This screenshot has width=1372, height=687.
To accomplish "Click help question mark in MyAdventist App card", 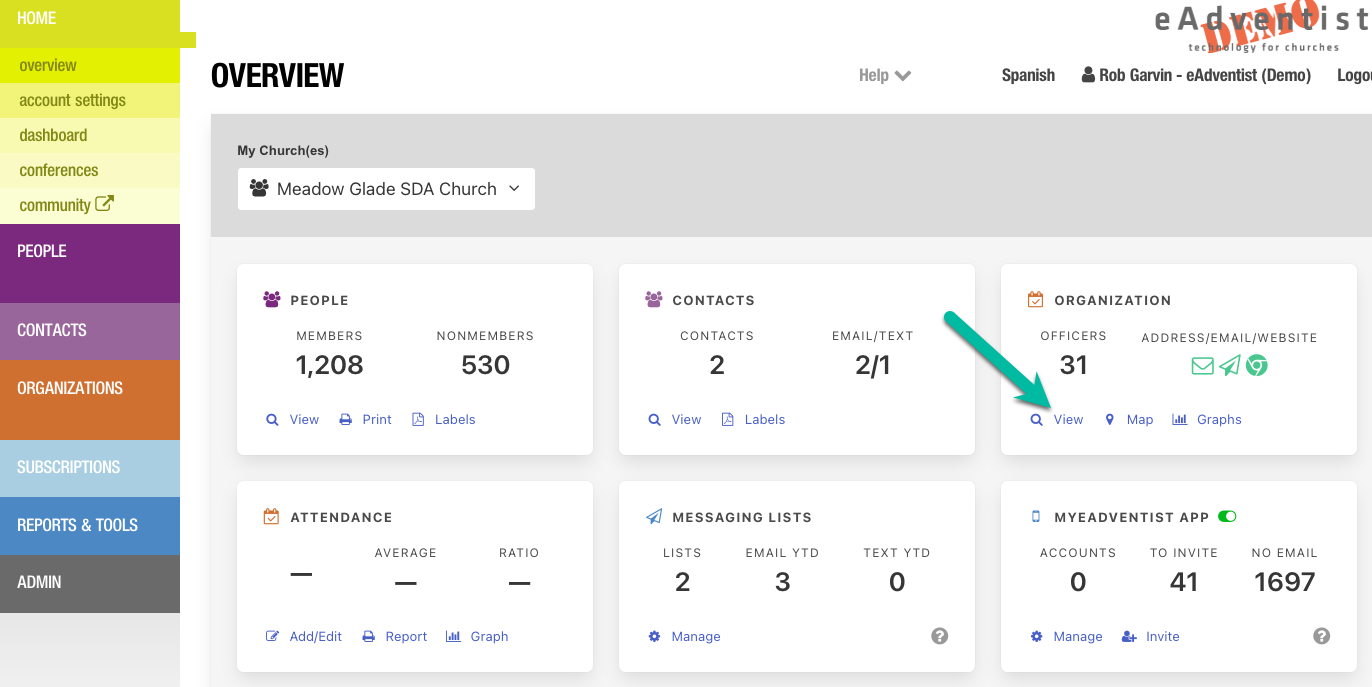I will click(x=1321, y=636).
